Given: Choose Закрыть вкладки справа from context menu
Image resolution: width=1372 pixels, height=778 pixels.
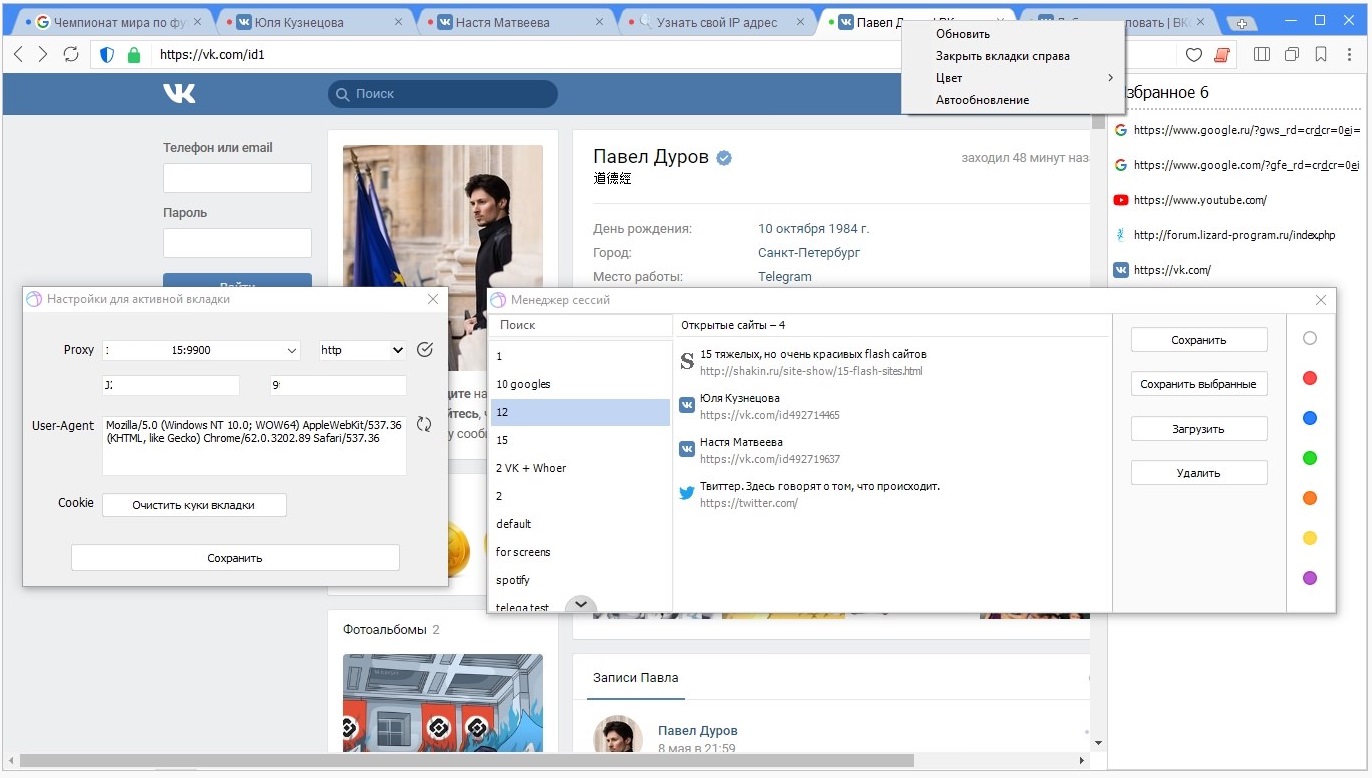Looking at the screenshot, I should pos(1003,56).
